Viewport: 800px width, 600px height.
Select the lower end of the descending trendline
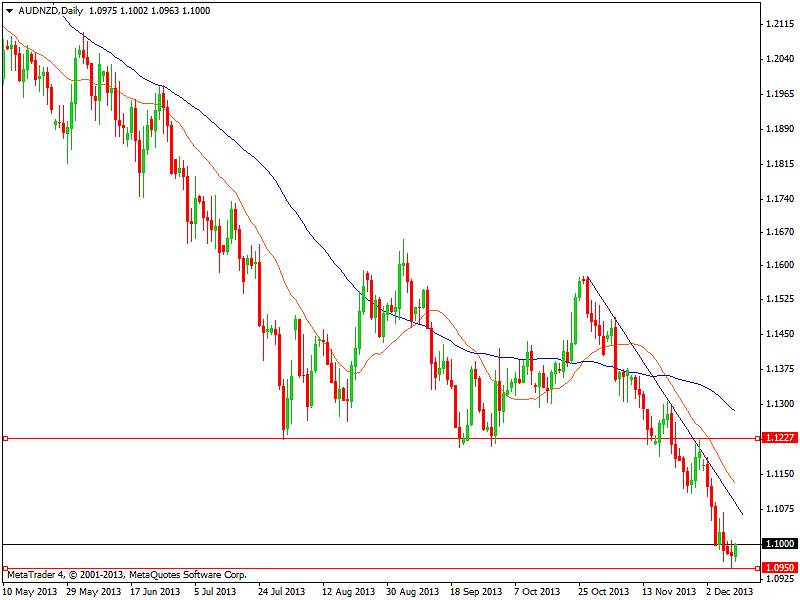(742, 514)
